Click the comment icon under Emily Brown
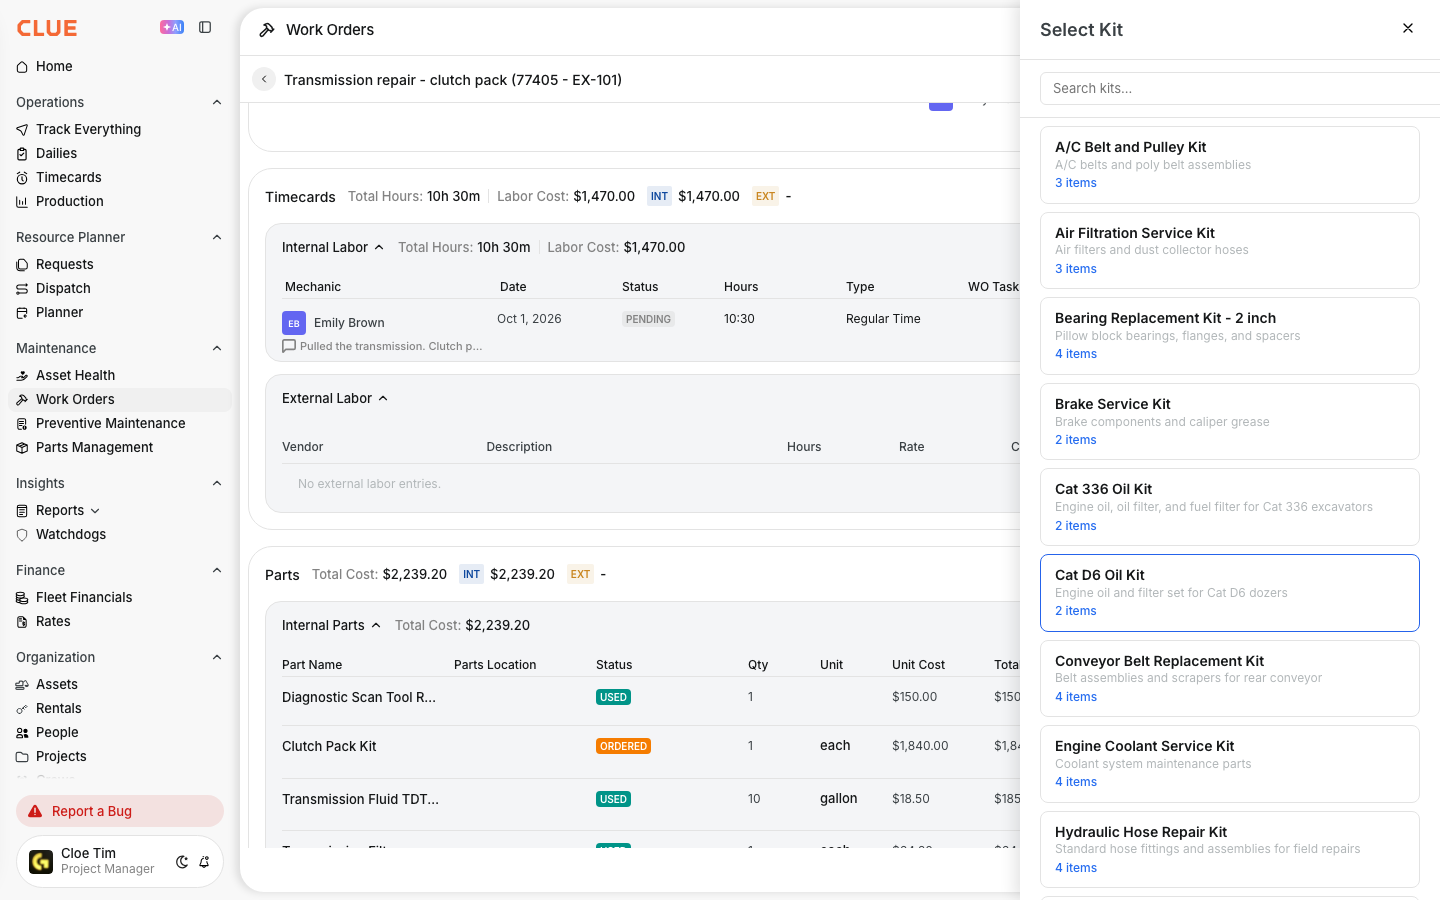This screenshot has height=900, width=1440. point(289,346)
